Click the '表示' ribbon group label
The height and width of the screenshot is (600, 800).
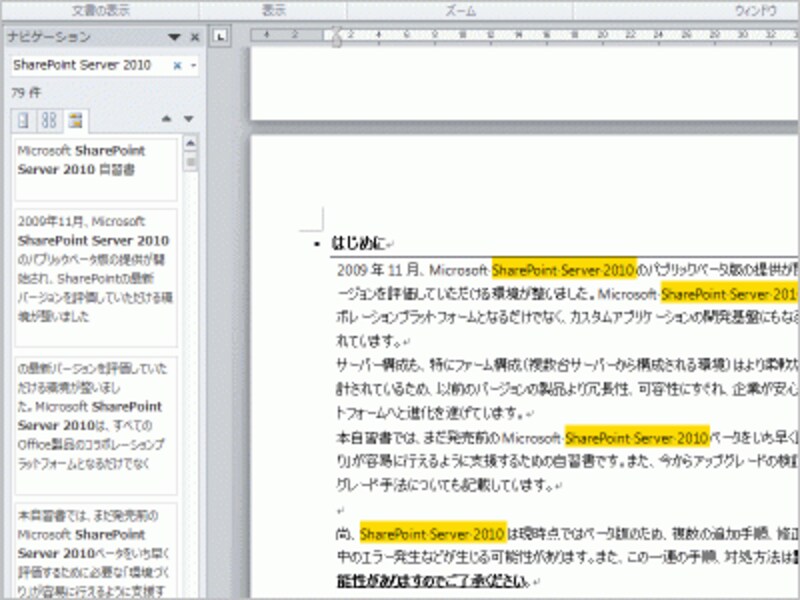coord(273,10)
